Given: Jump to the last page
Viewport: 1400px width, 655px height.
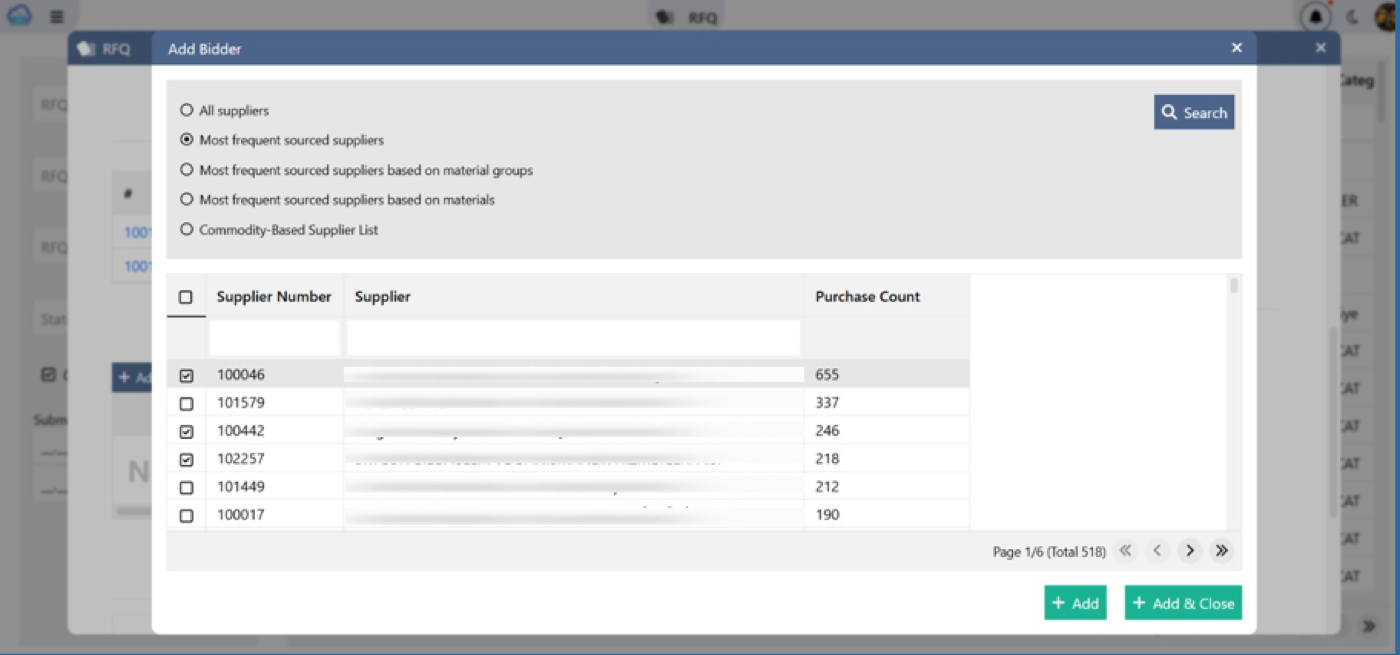Looking at the screenshot, I should [x=1221, y=551].
